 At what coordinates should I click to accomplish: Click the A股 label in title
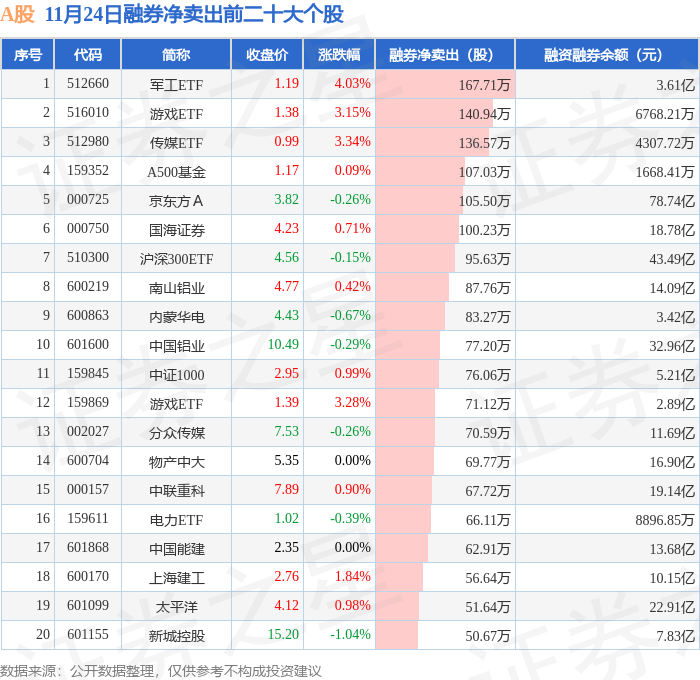[17, 14]
